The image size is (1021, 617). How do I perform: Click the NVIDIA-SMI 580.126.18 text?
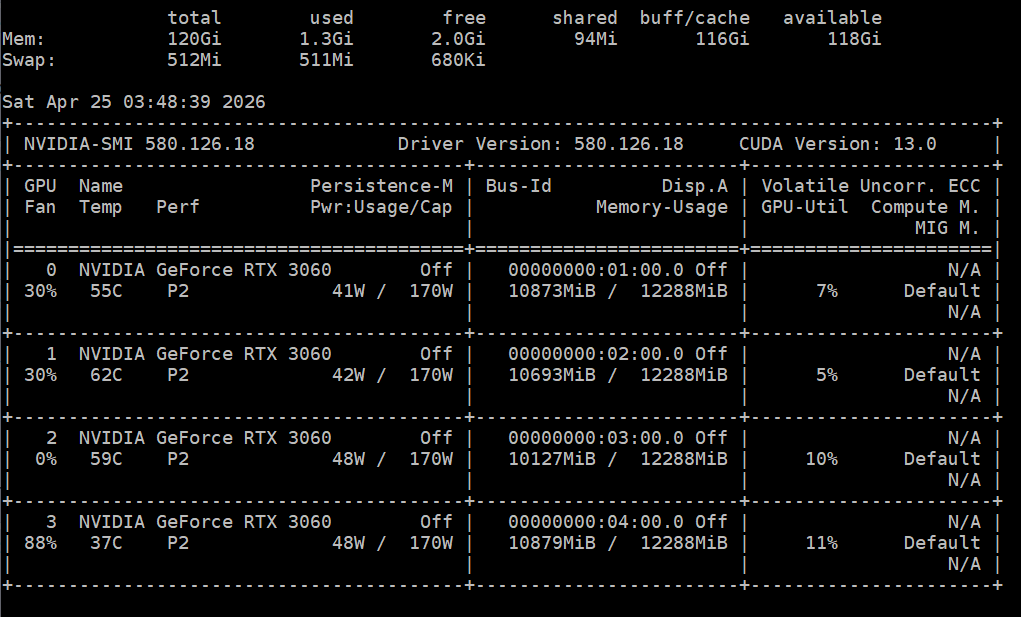(139, 144)
